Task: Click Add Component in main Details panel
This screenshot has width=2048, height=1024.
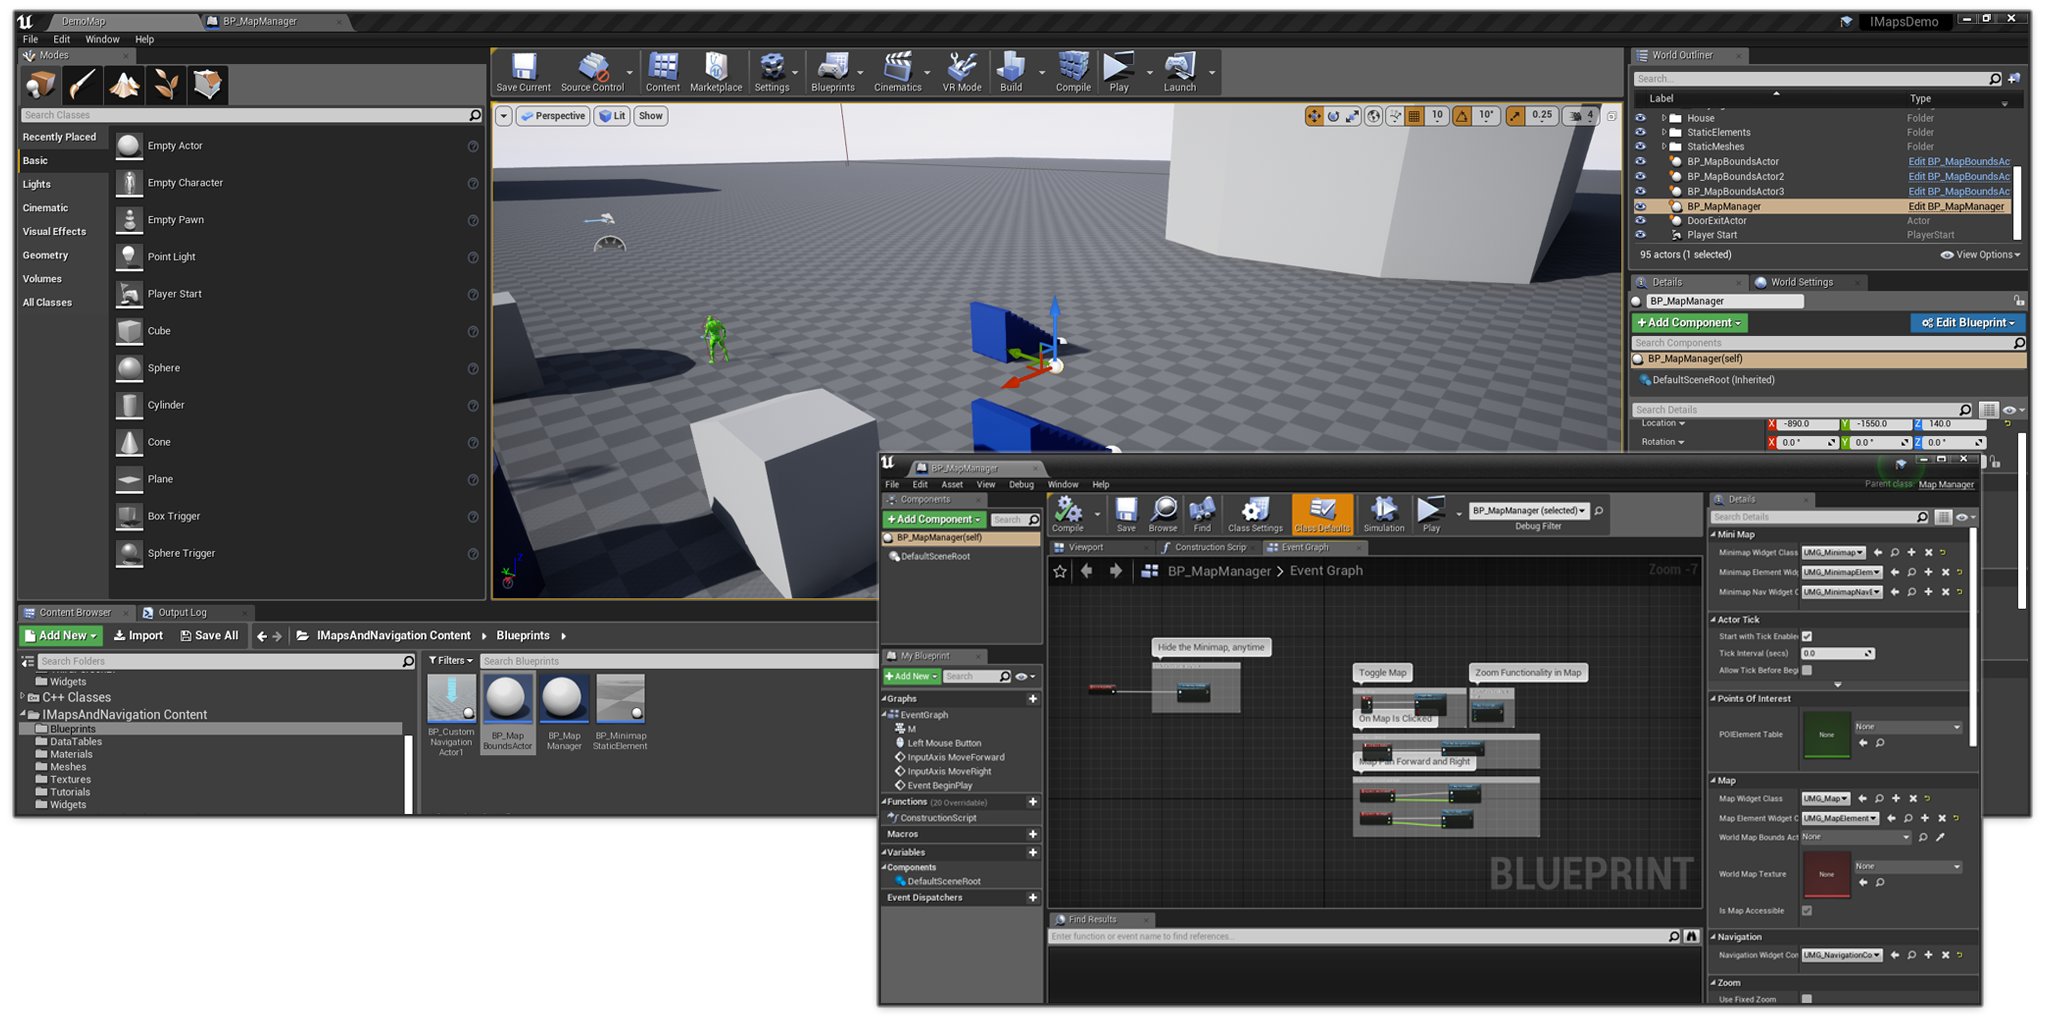Action: (1689, 323)
